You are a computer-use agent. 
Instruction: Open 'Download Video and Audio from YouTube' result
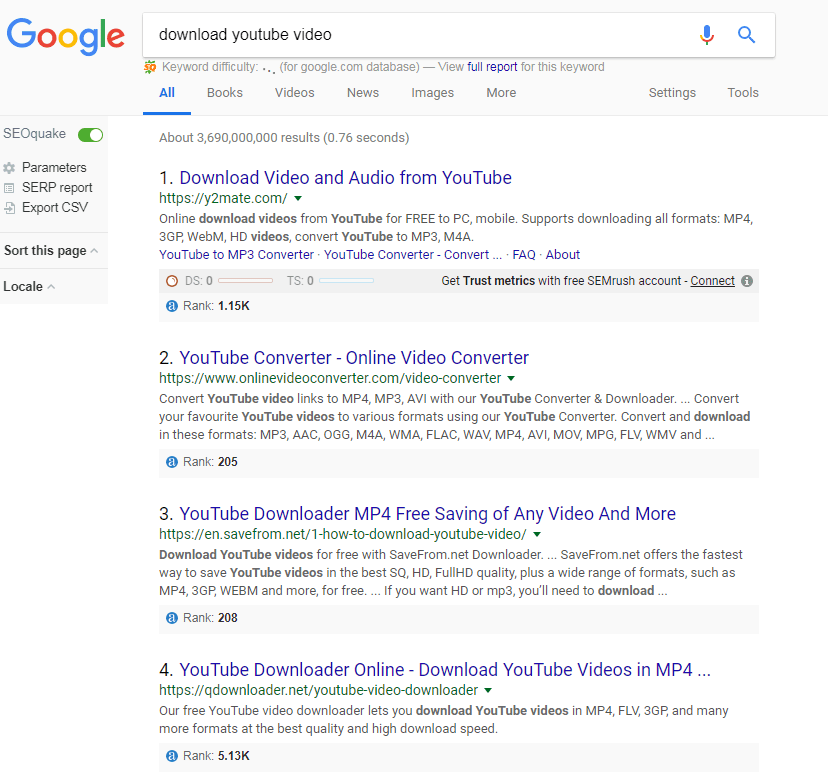click(x=345, y=178)
